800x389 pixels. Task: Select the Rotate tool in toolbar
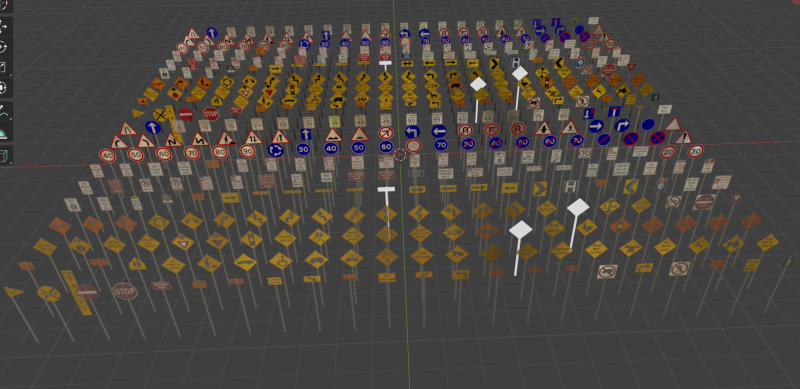4,47
